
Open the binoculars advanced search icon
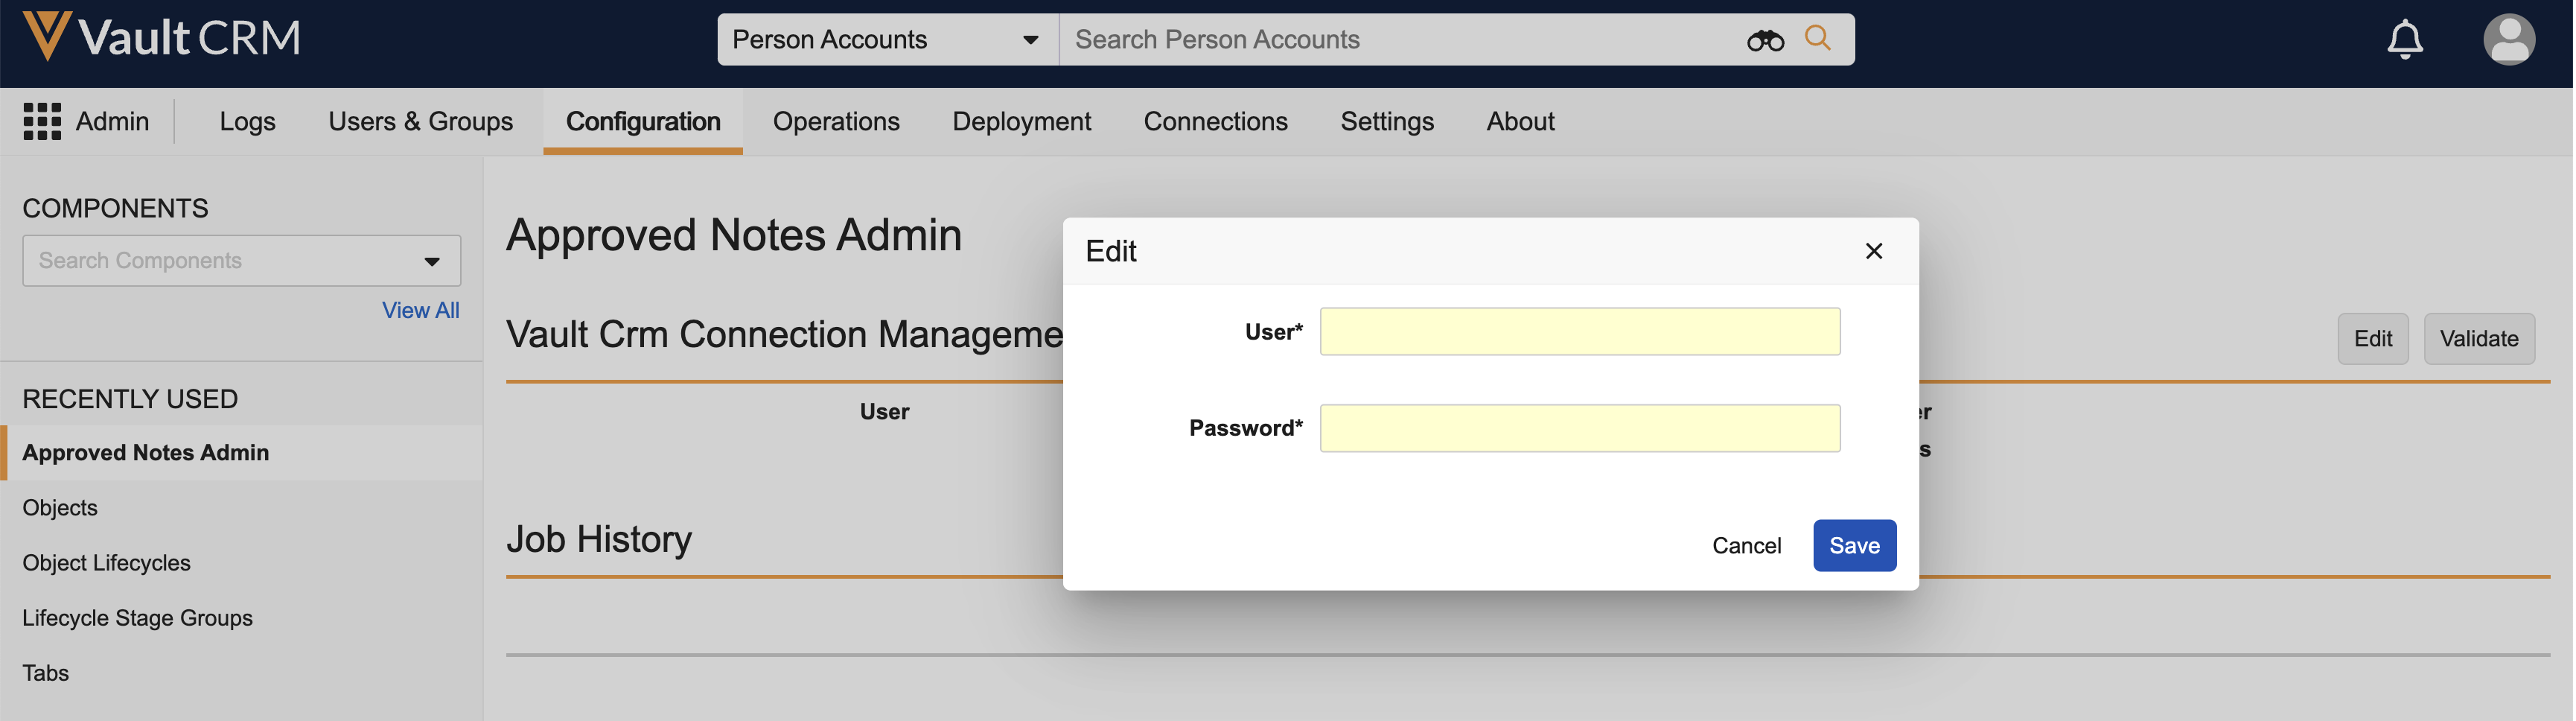[x=1764, y=40]
